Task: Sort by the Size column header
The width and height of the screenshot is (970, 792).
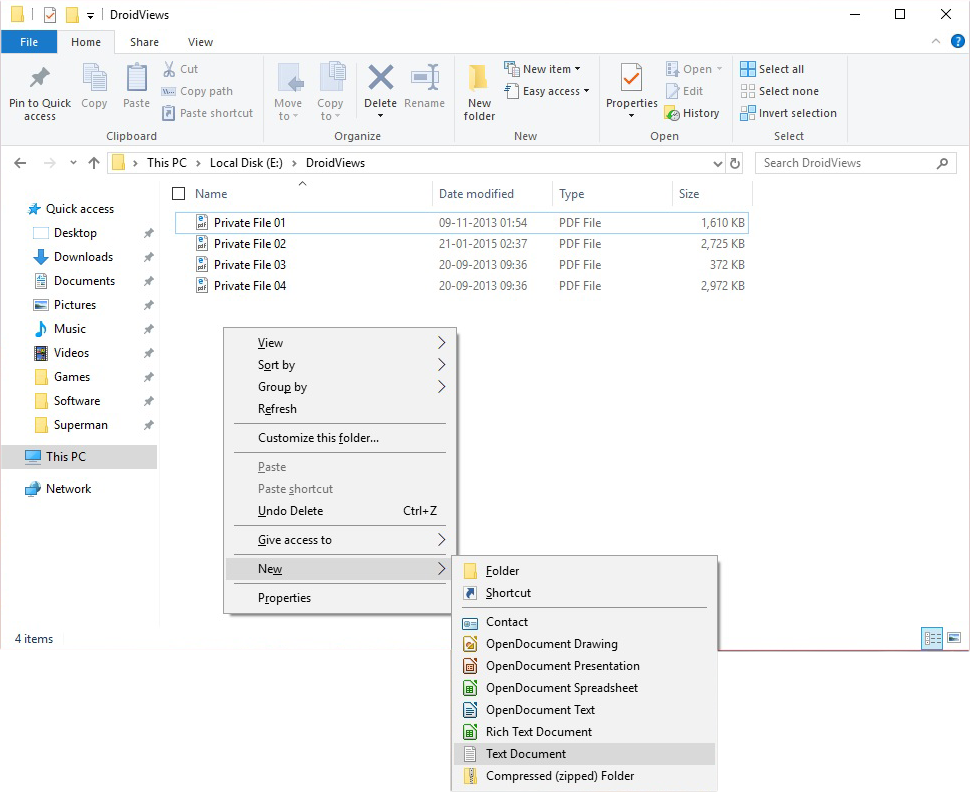Action: 689,194
